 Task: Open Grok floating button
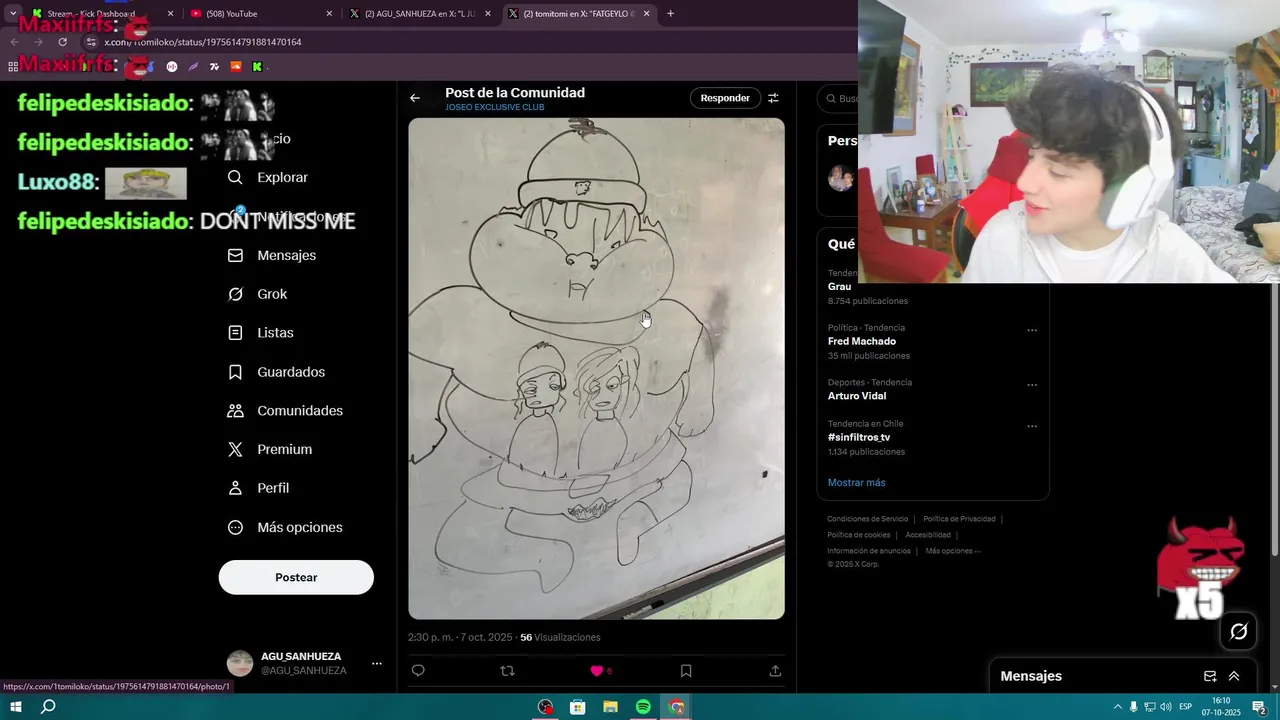coord(1239,631)
